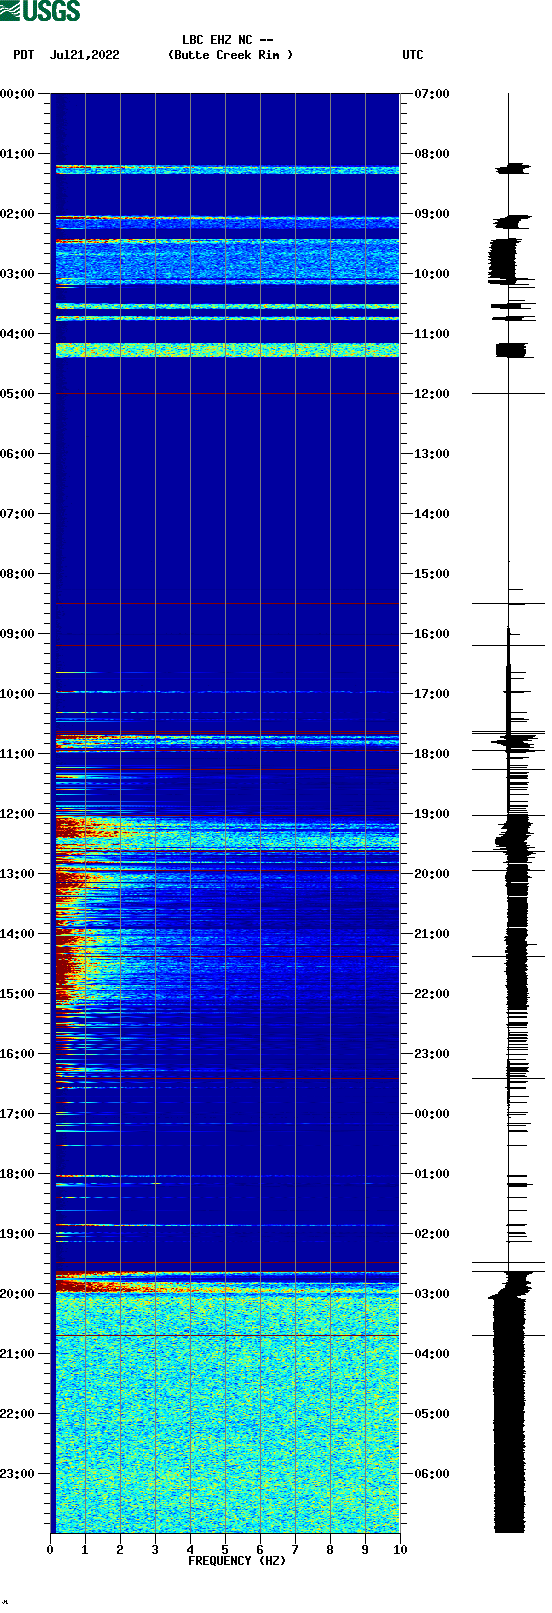Click the 08:00 PDT time label

(x=18, y=574)
